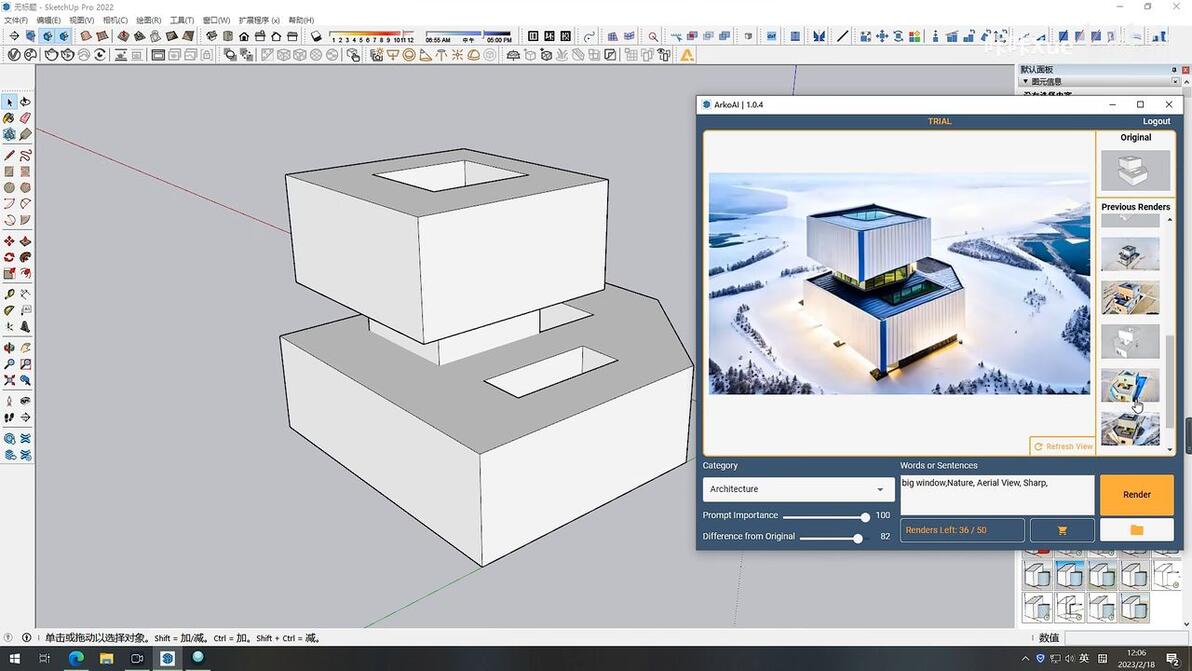Select the arrow Select tool
1192x671 pixels.
9,102
